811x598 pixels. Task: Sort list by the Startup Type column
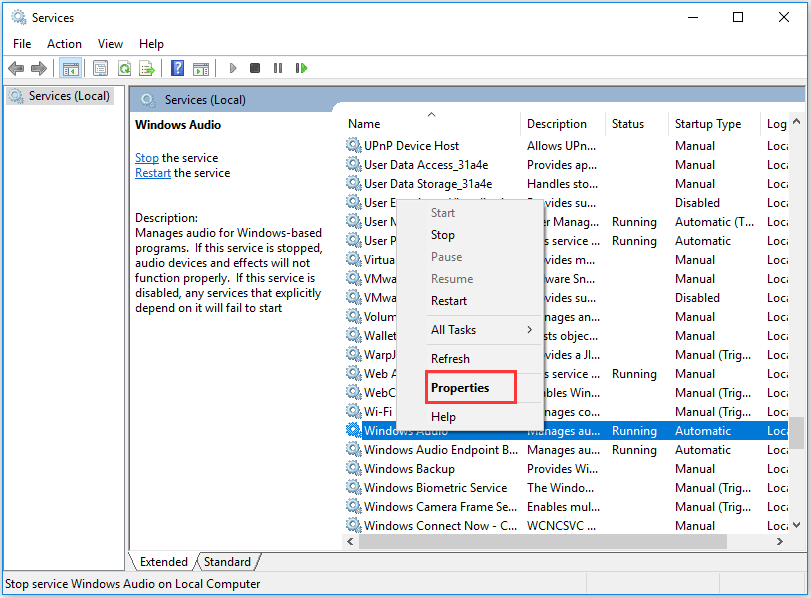[708, 124]
